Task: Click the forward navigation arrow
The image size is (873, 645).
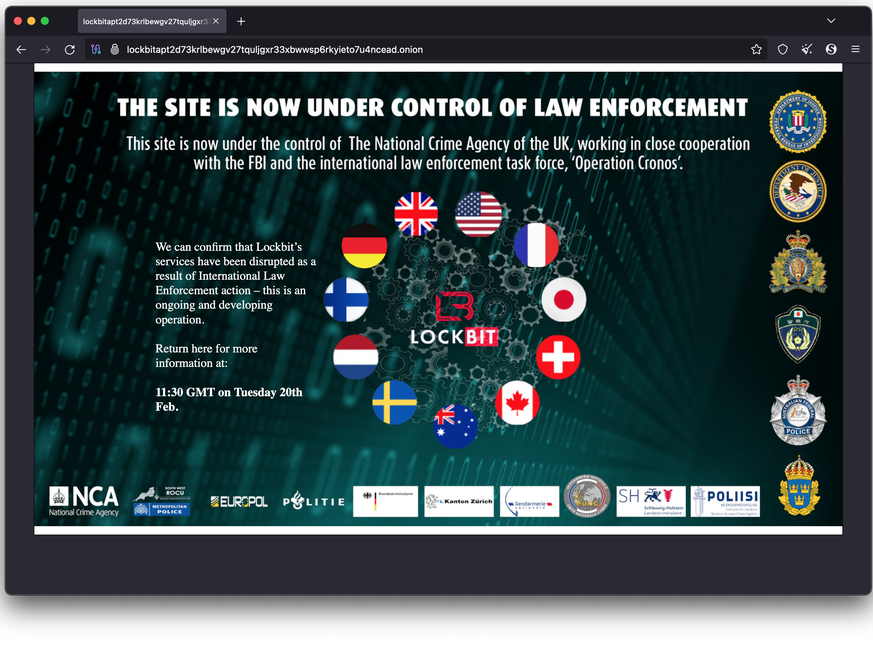Action: coord(46,50)
